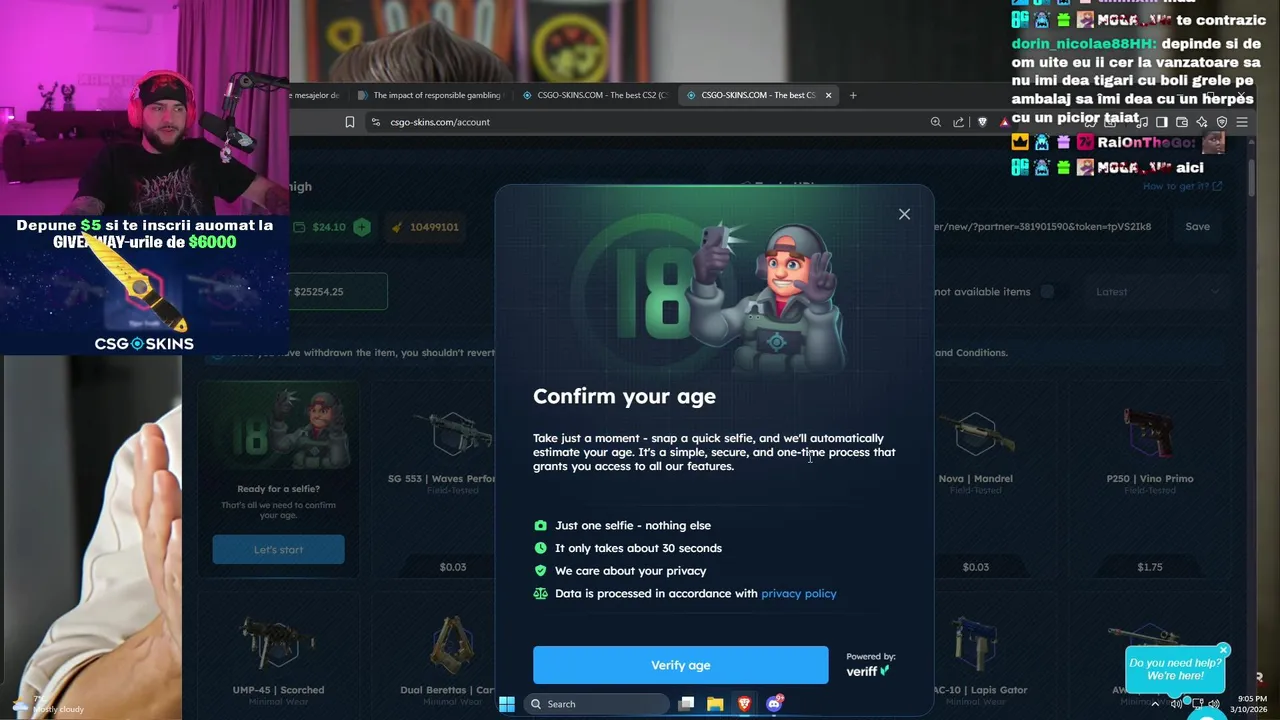The width and height of the screenshot is (1280, 720).
Task: Click the weather widget showing Mostly cloudy
Action: coord(50,704)
